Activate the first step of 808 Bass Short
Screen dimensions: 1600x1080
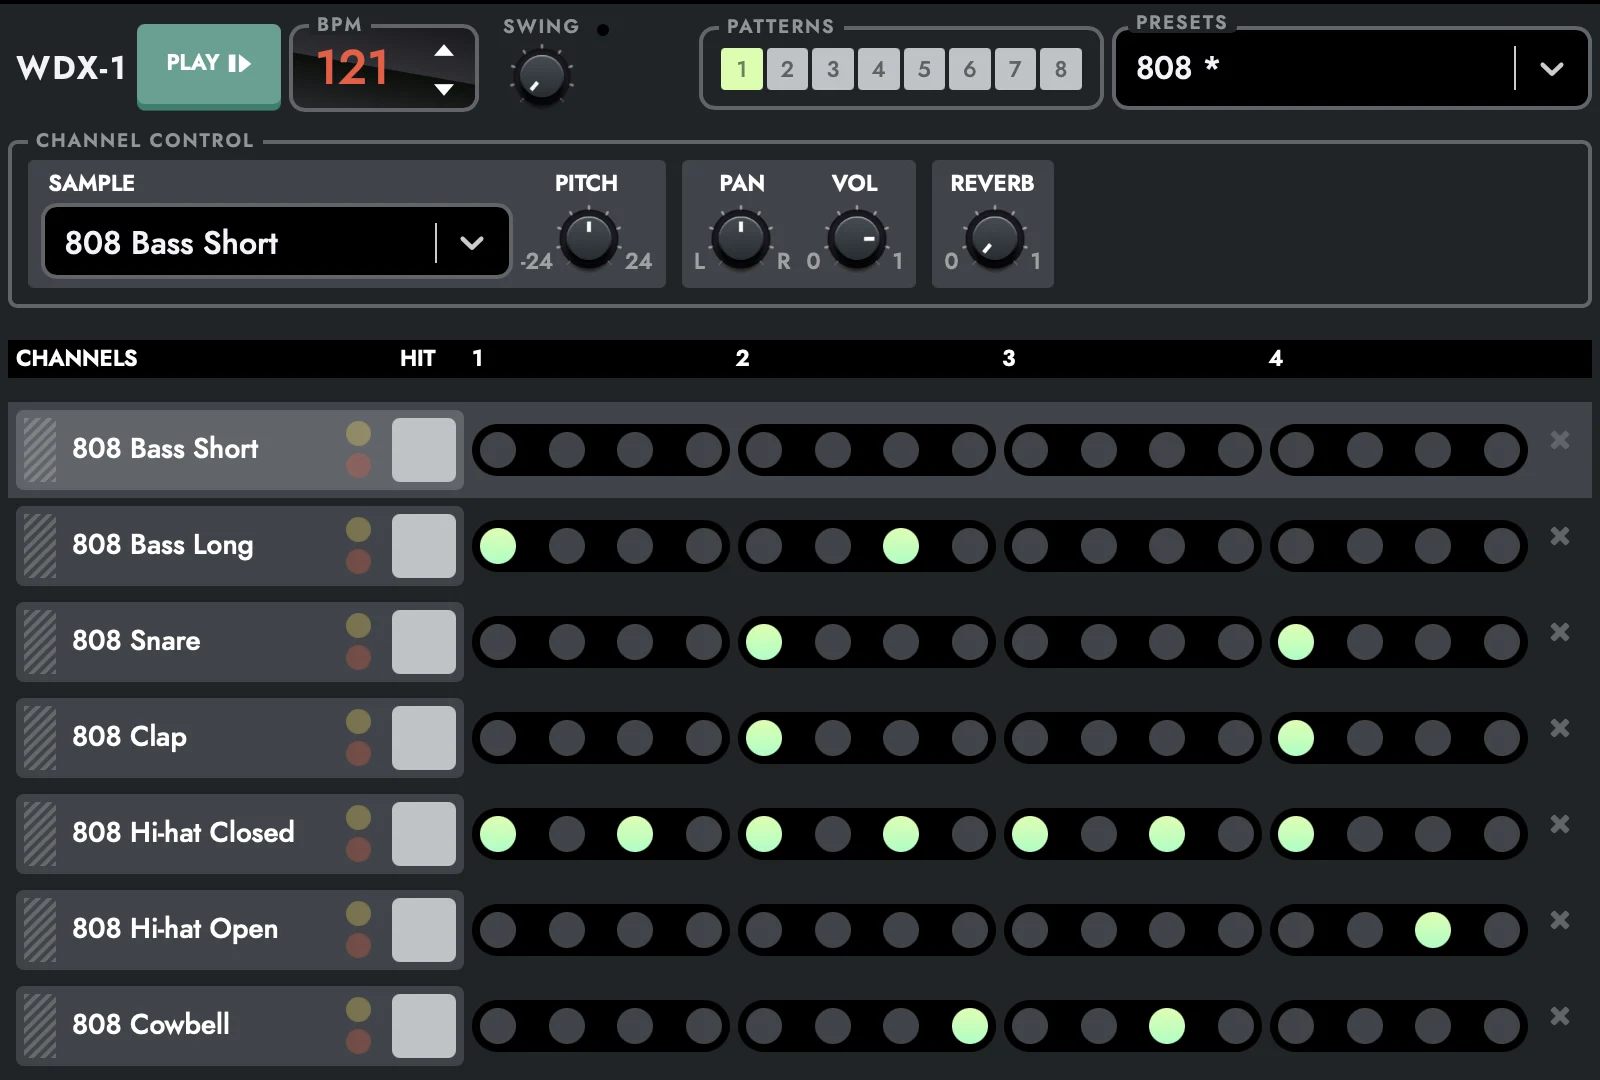tap(498, 450)
